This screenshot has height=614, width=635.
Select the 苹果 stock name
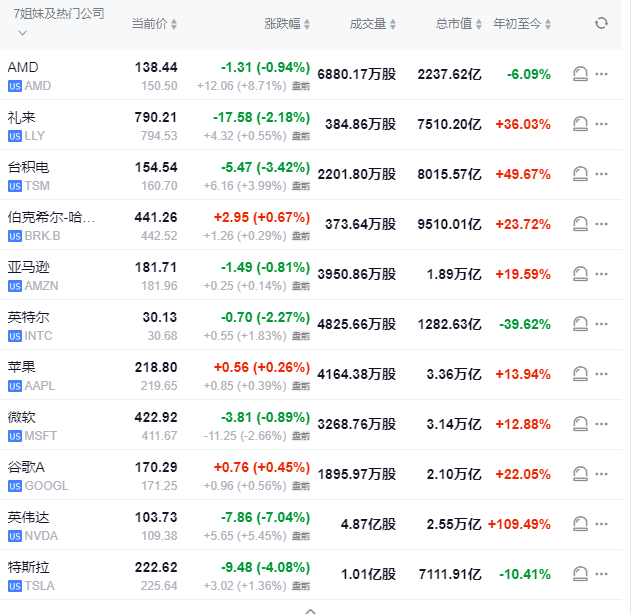tap(21, 367)
